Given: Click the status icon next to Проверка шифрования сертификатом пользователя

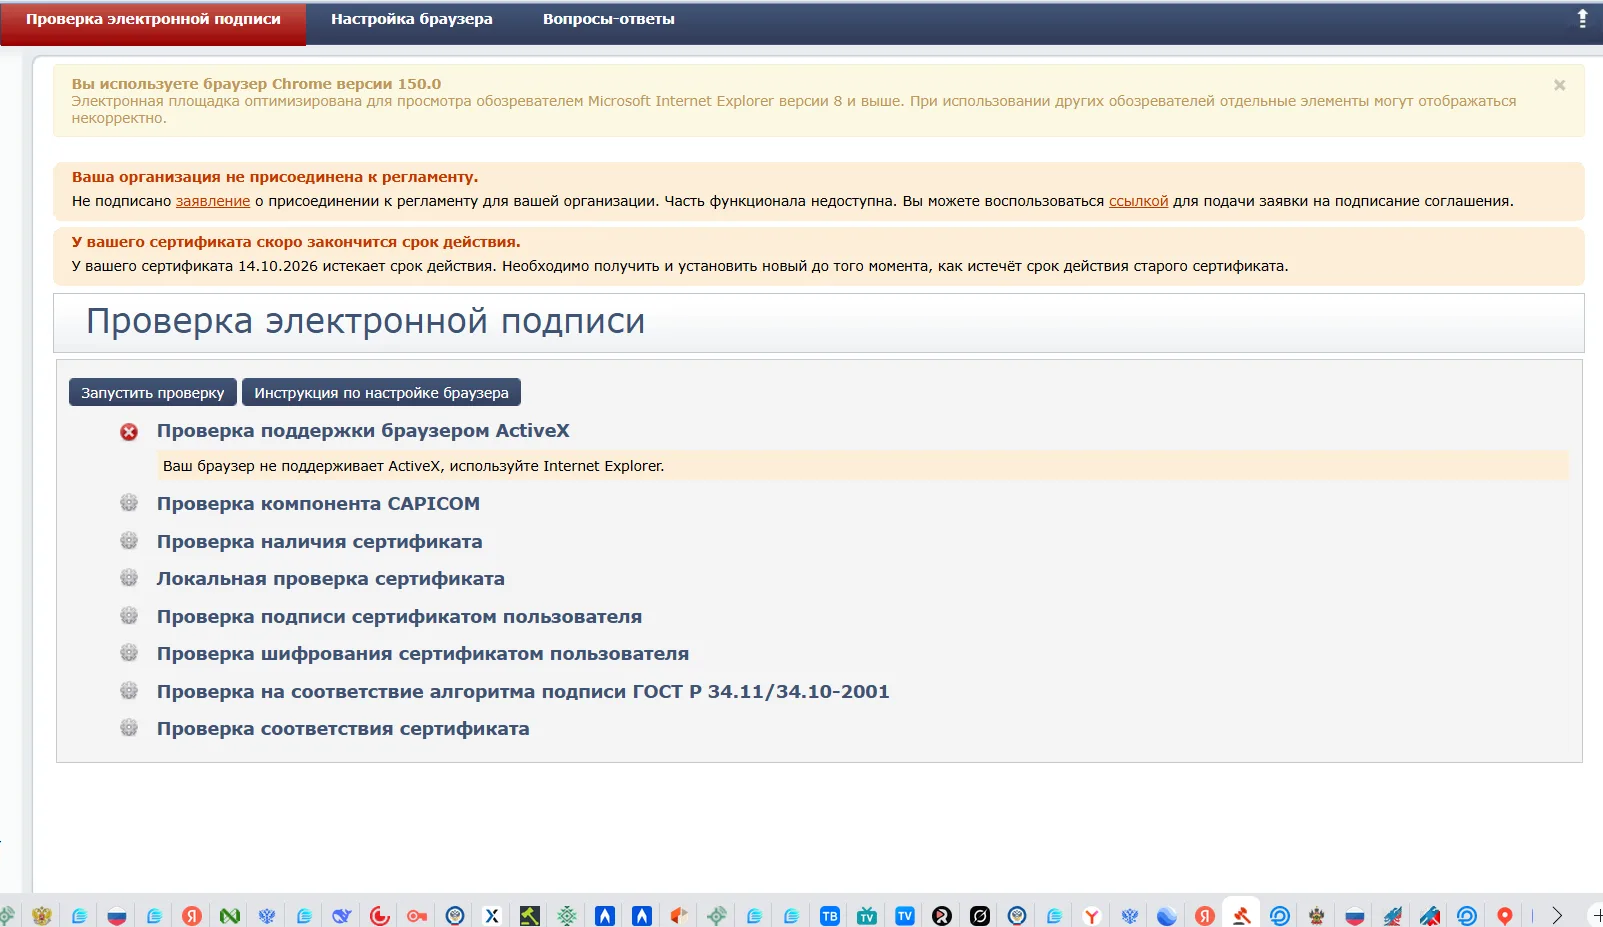Looking at the screenshot, I should (x=129, y=653).
